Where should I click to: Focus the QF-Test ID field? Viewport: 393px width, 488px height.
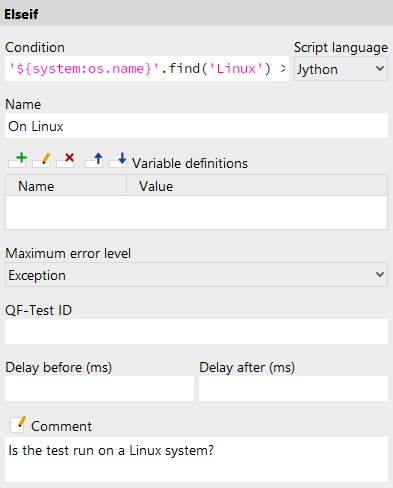coord(196,332)
